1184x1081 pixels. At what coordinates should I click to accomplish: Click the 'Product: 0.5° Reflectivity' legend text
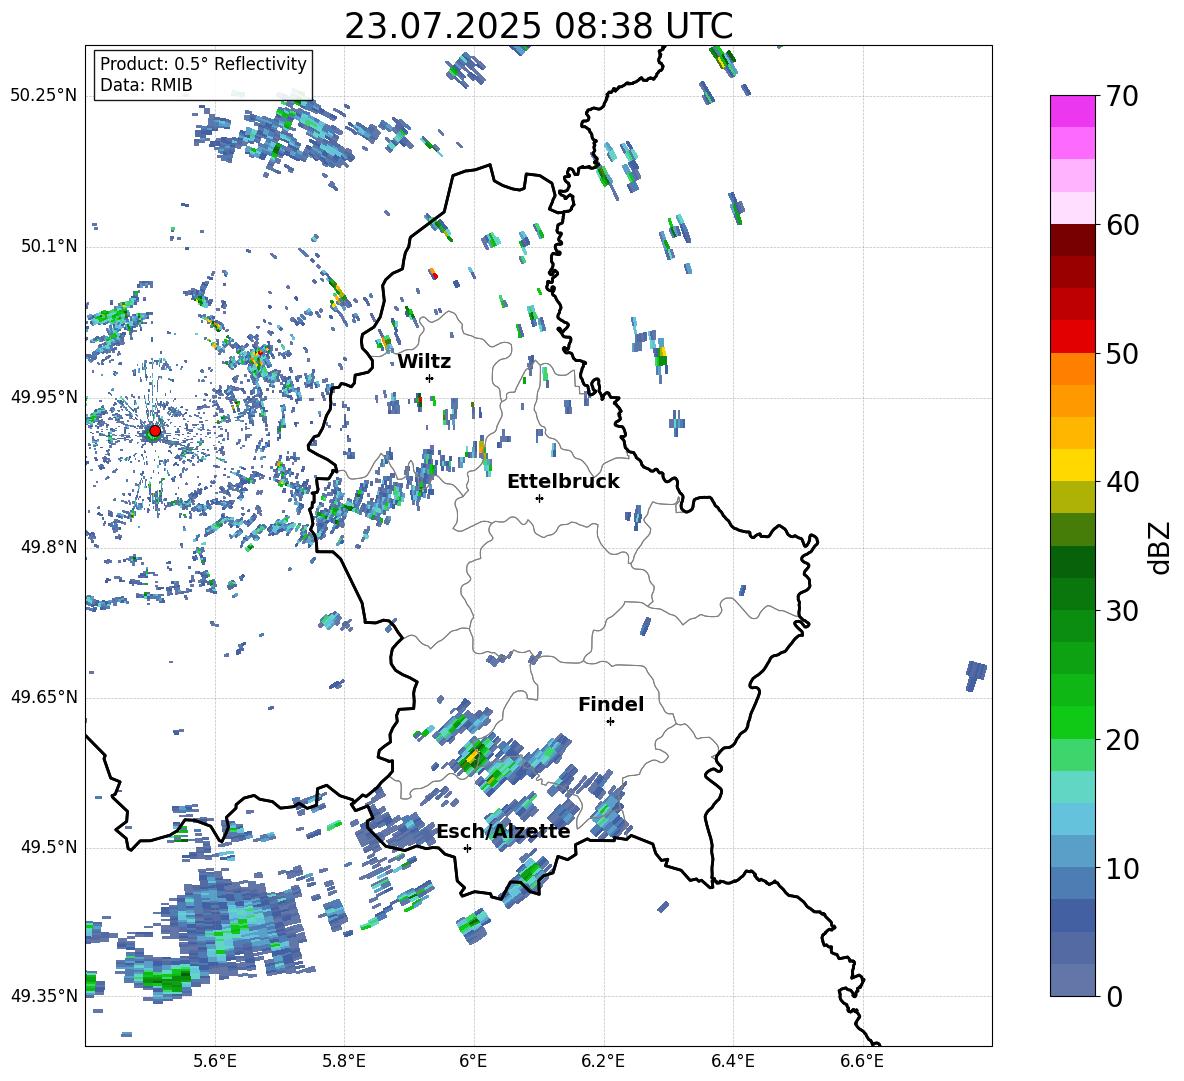tap(203, 64)
